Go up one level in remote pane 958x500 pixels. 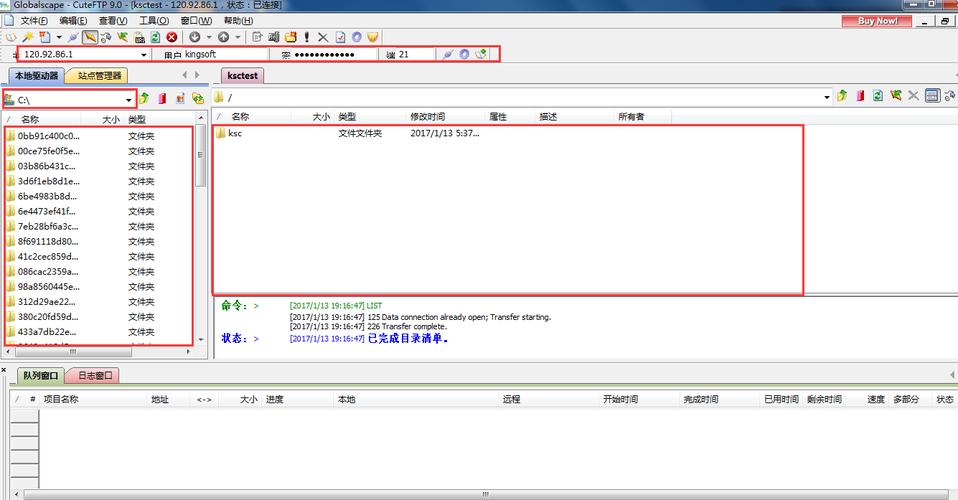tap(842, 96)
